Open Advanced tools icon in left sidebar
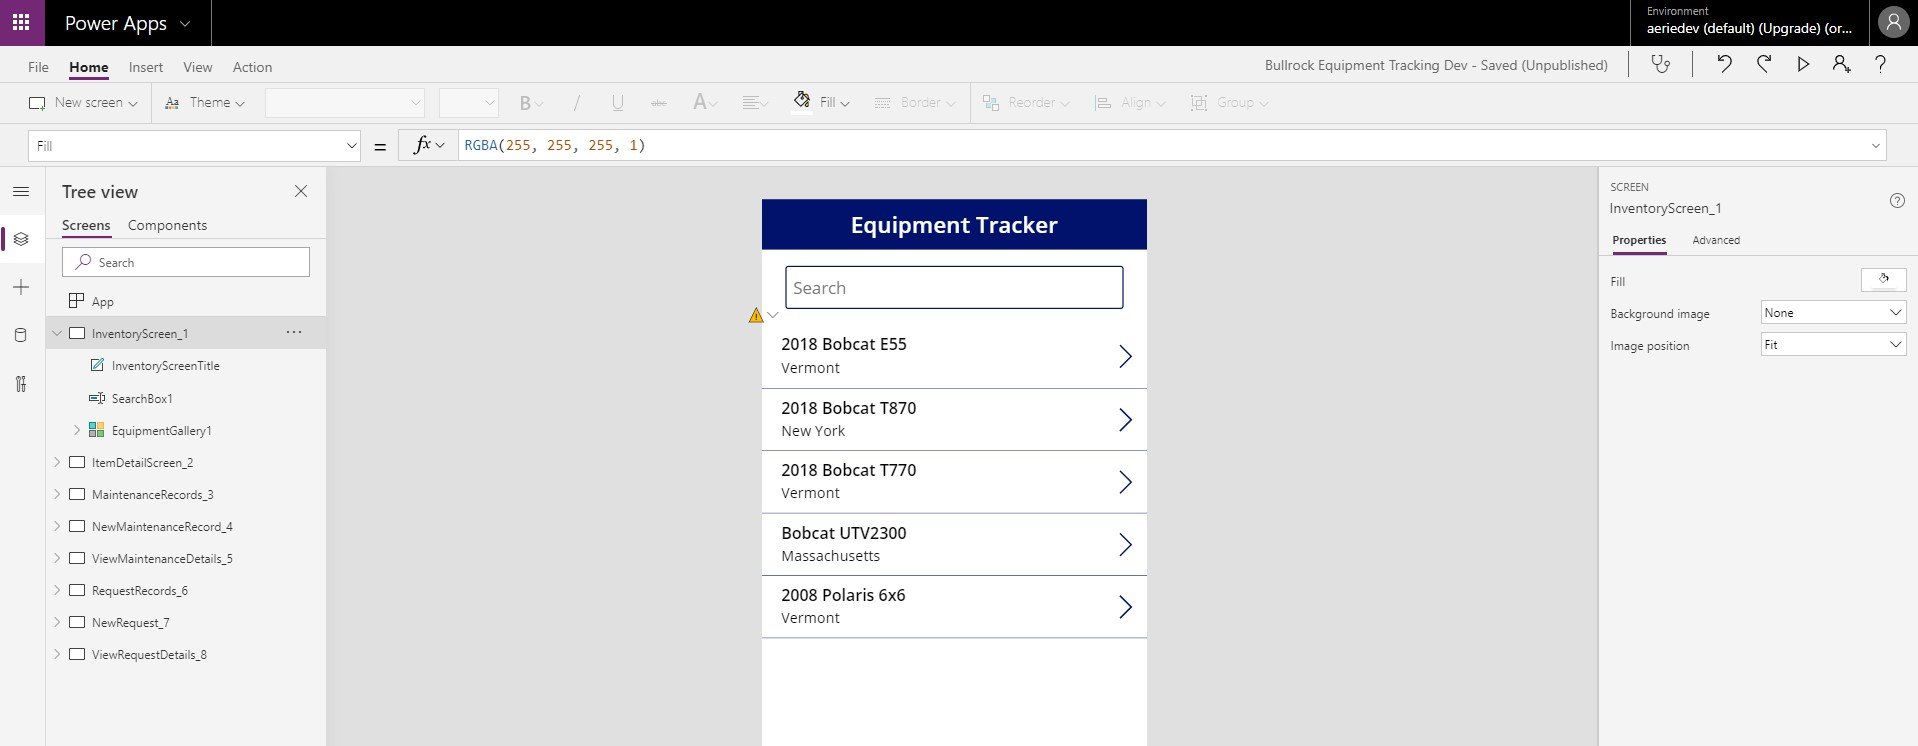Viewport: 1918px width, 746px height. 21,384
